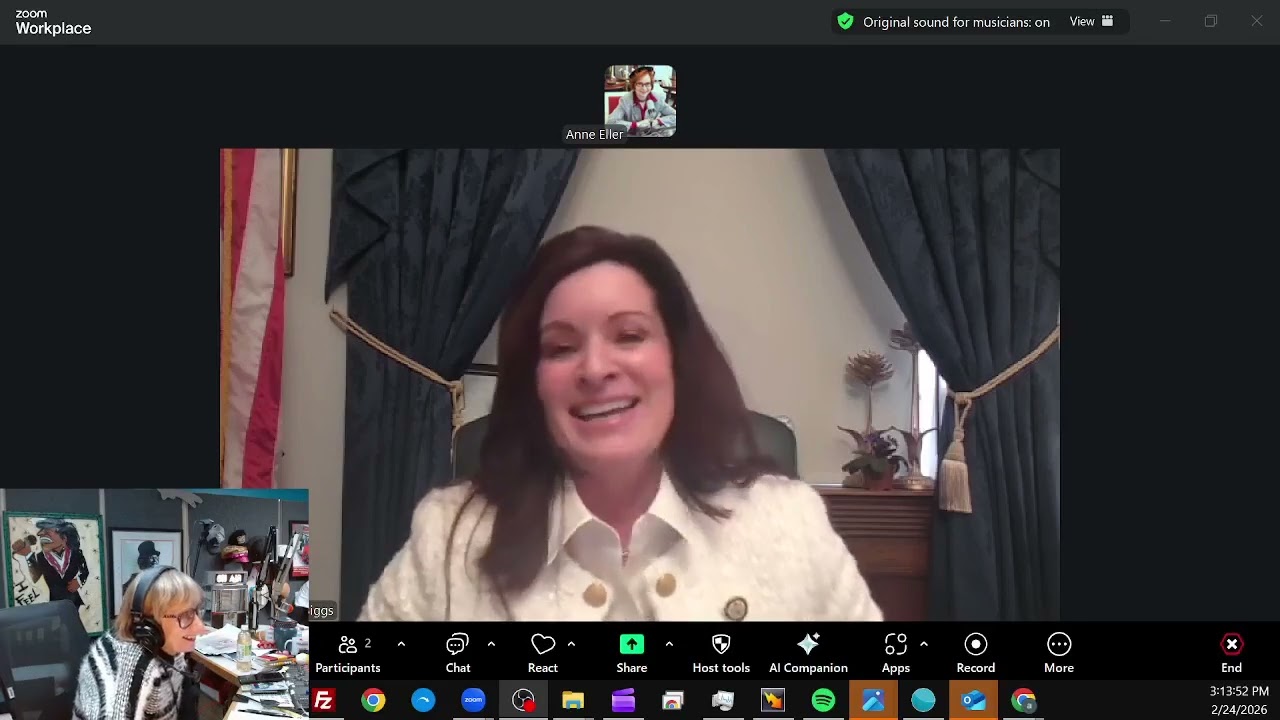
Task: Open AI Companion
Action: coord(808,654)
